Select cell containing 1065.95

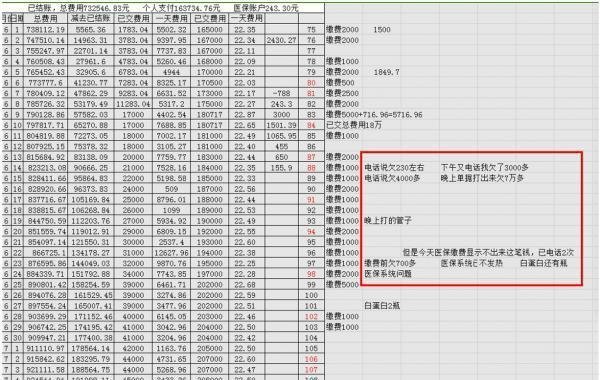281,136
